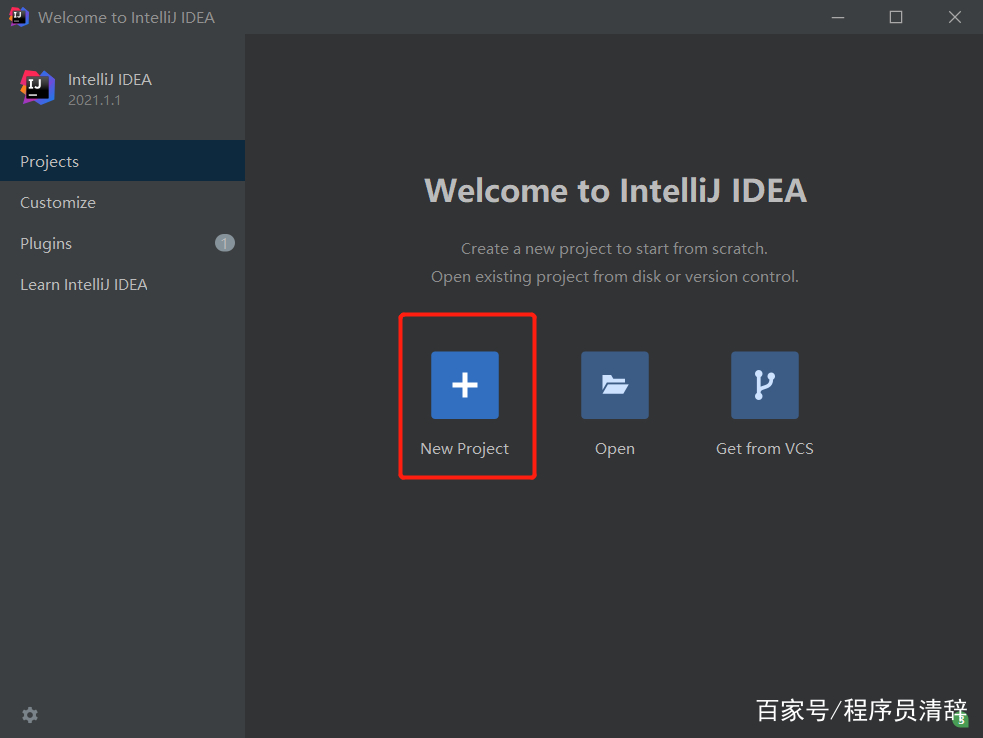Viewport: 983px width, 738px height.
Task: Click the New Project text label
Action: 464,449
